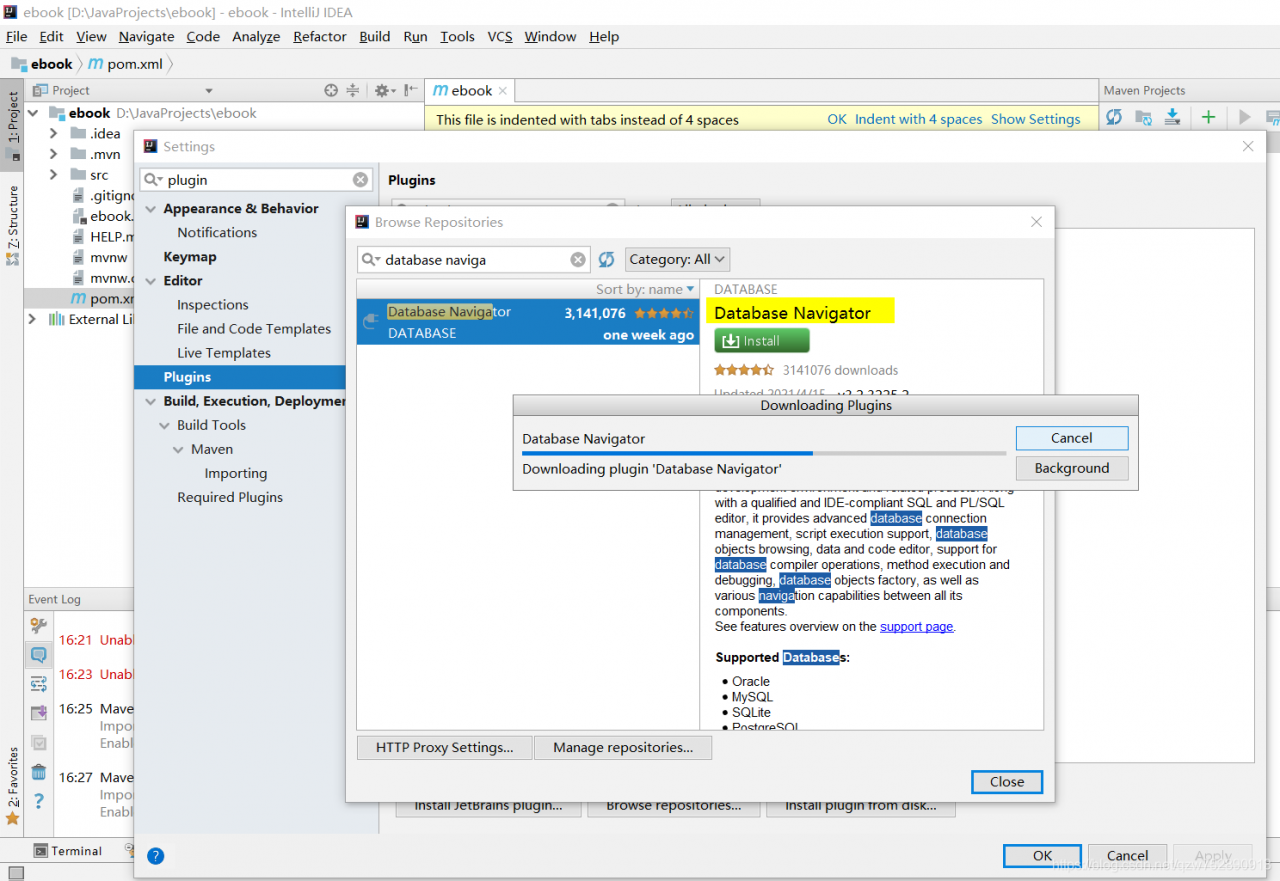1280x881 pixels.
Task: Open the Terminal tool window tab
Action: click(68, 851)
